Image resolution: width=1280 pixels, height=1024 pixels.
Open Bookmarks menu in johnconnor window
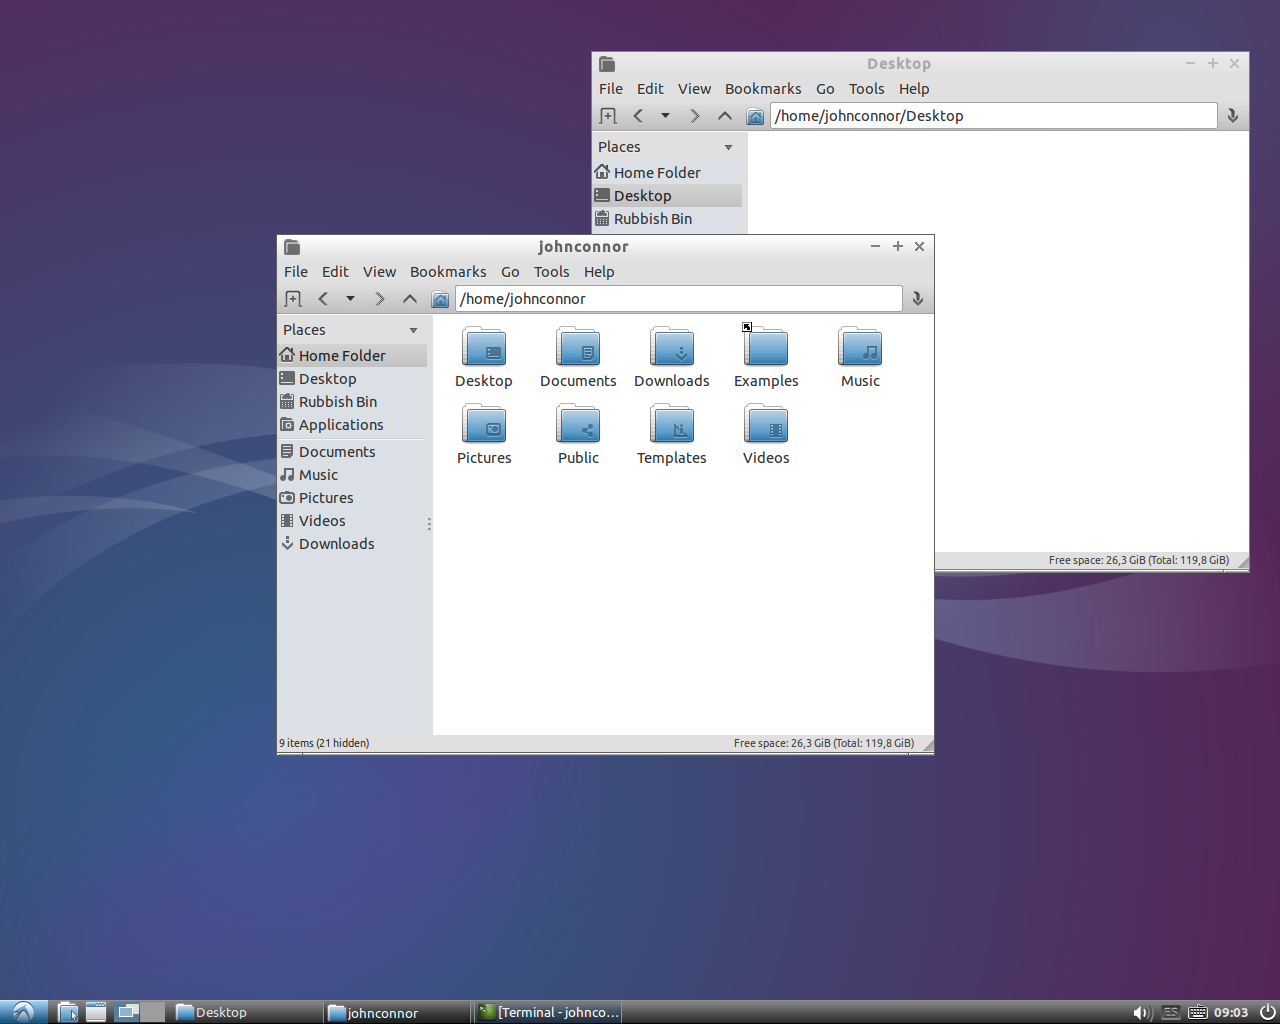[448, 272]
